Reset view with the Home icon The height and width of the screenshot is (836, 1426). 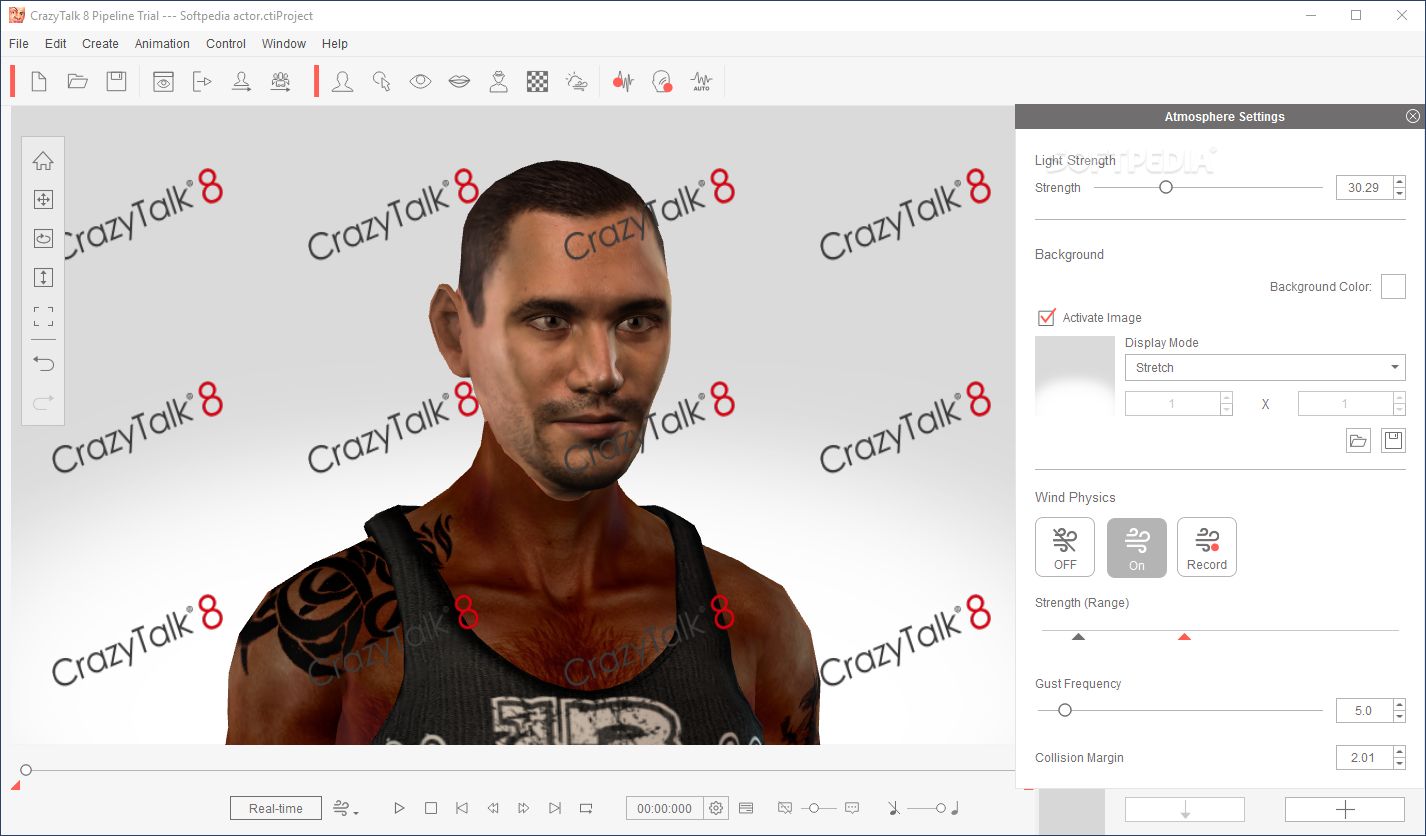point(43,161)
